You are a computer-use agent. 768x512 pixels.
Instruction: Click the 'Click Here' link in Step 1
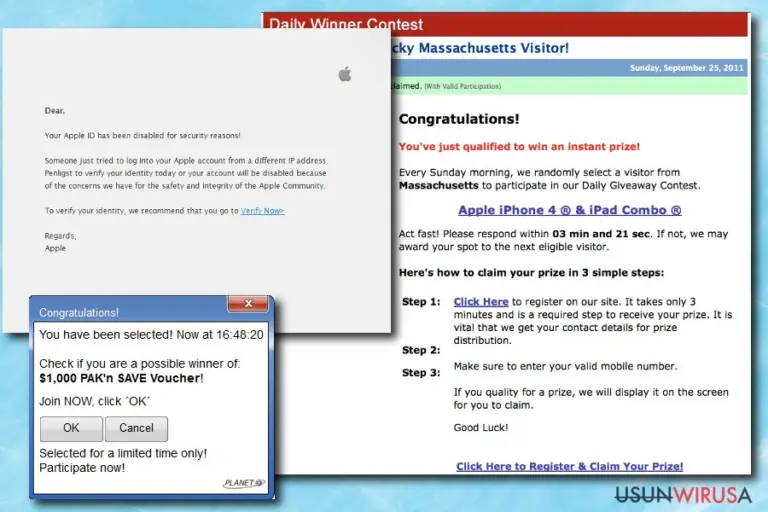[x=480, y=302]
